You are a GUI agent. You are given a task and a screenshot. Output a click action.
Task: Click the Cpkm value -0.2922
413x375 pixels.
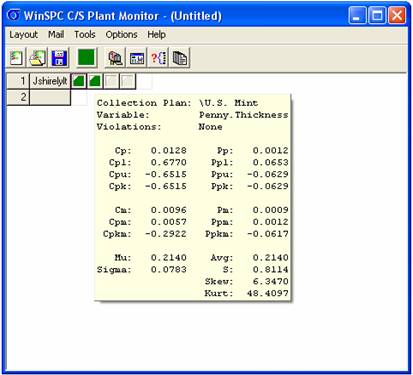point(166,234)
